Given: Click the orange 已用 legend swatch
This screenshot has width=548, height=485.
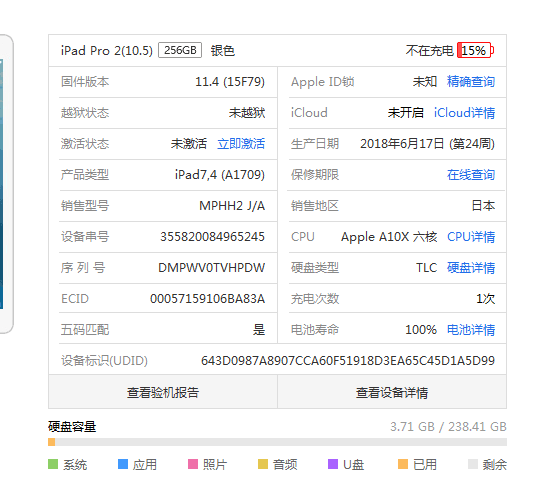Looking at the screenshot, I should [403, 464].
